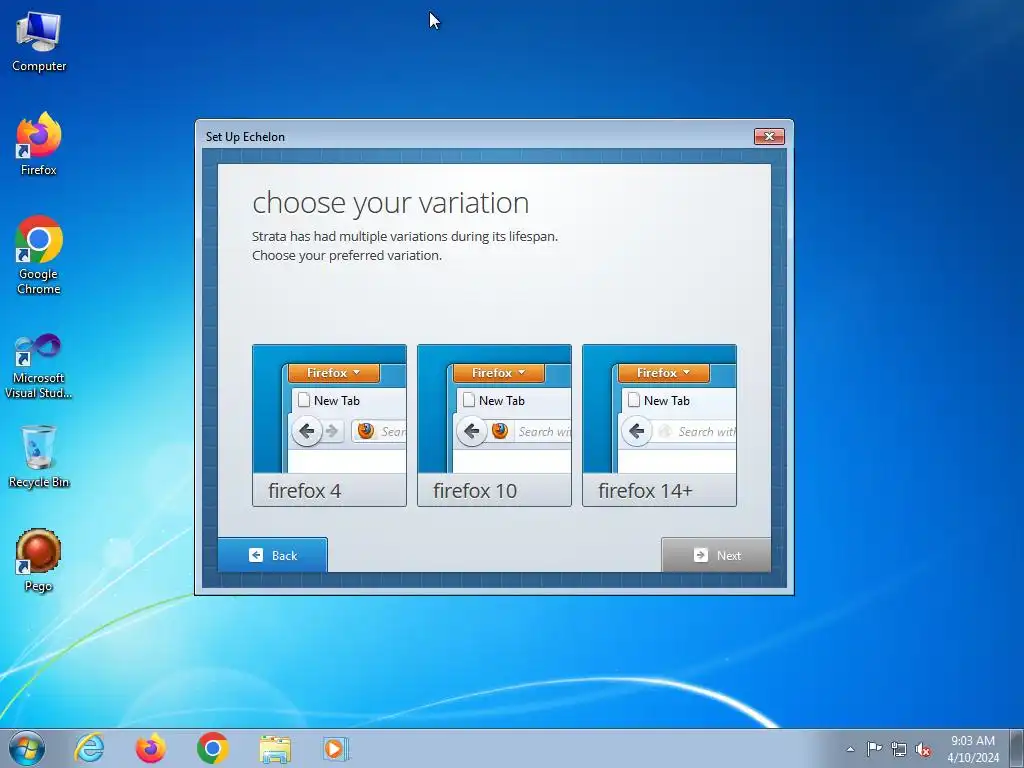The width and height of the screenshot is (1024, 768).
Task: Go Back in Echelon setup
Action: point(272,555)
